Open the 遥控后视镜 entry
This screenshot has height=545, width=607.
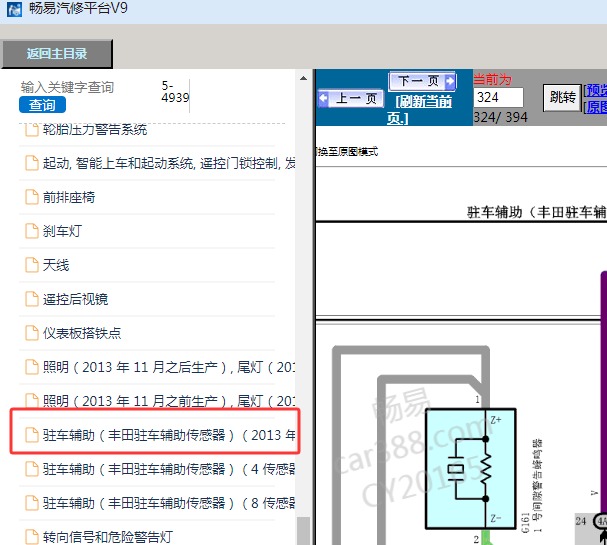click(x=75, y=299)
